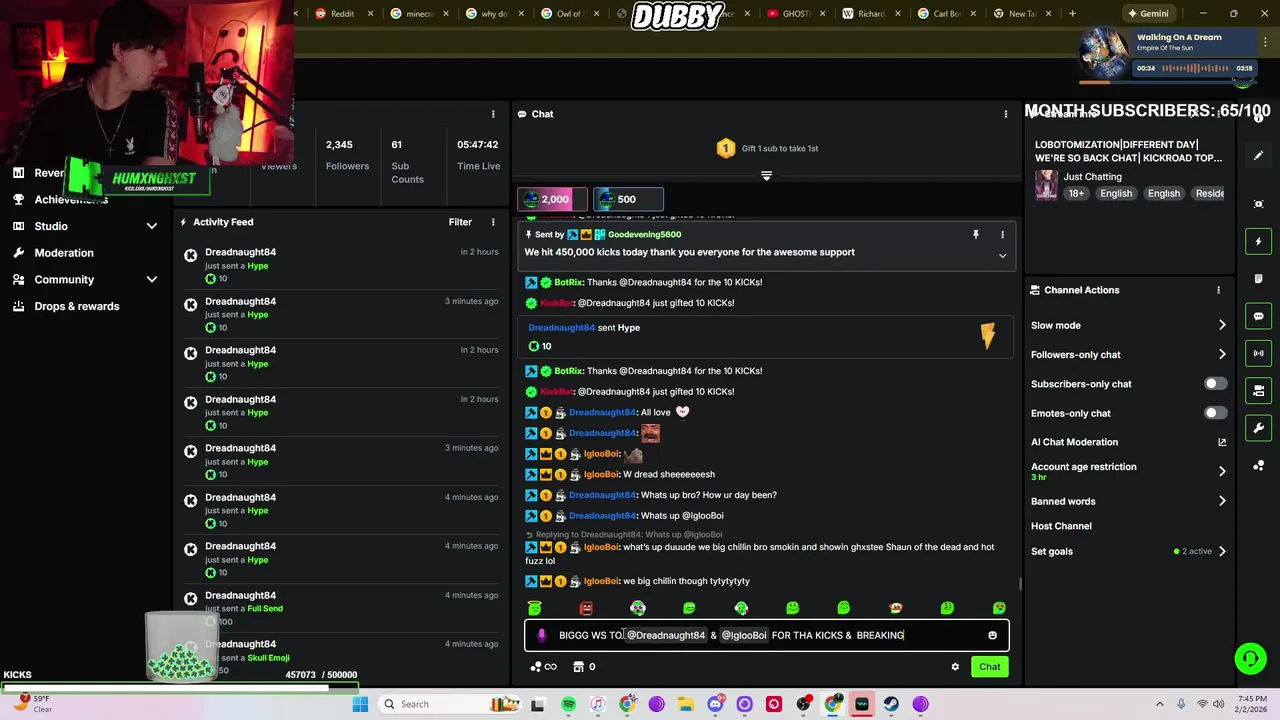Viewport: 1280px width, 720px height.
Task: Switch to the Richard browser tab
Action: coord(870,14)
